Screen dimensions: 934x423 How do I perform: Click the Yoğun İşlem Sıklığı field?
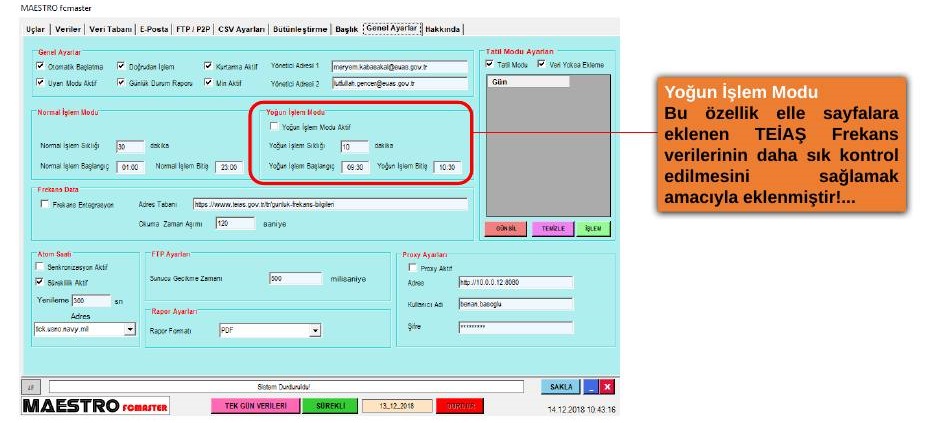click(355, 146)
